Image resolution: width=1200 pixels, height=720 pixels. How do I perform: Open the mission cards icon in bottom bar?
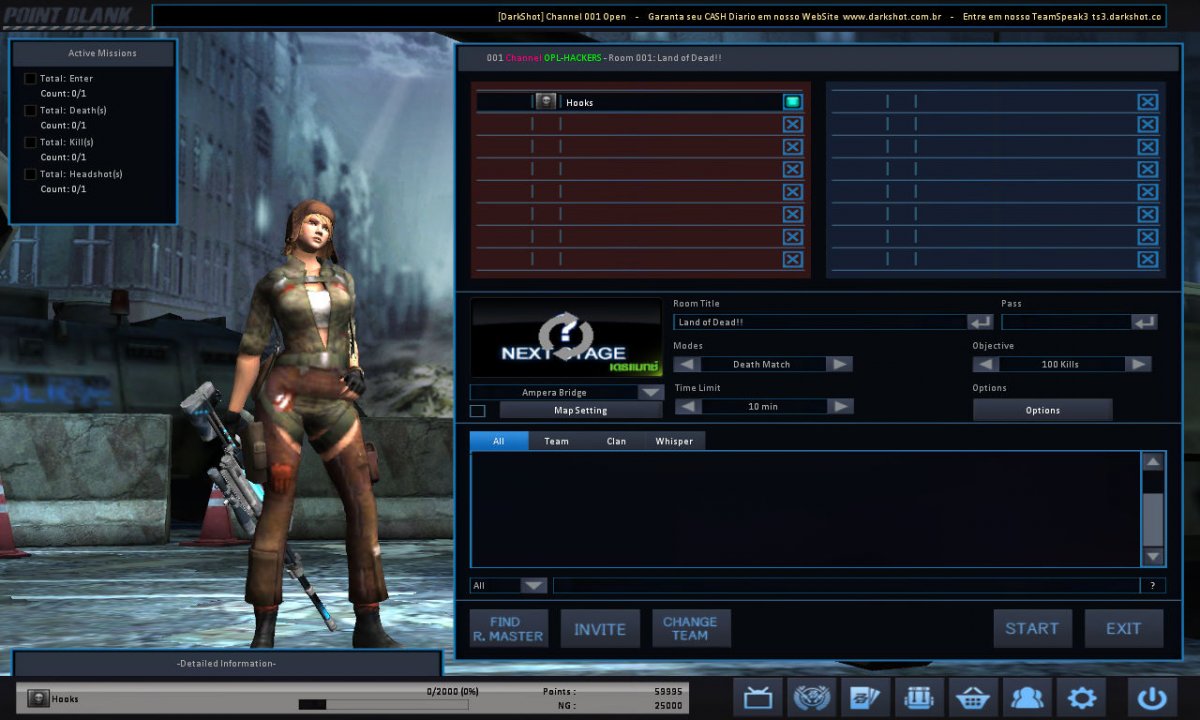(x=866, y=697)
